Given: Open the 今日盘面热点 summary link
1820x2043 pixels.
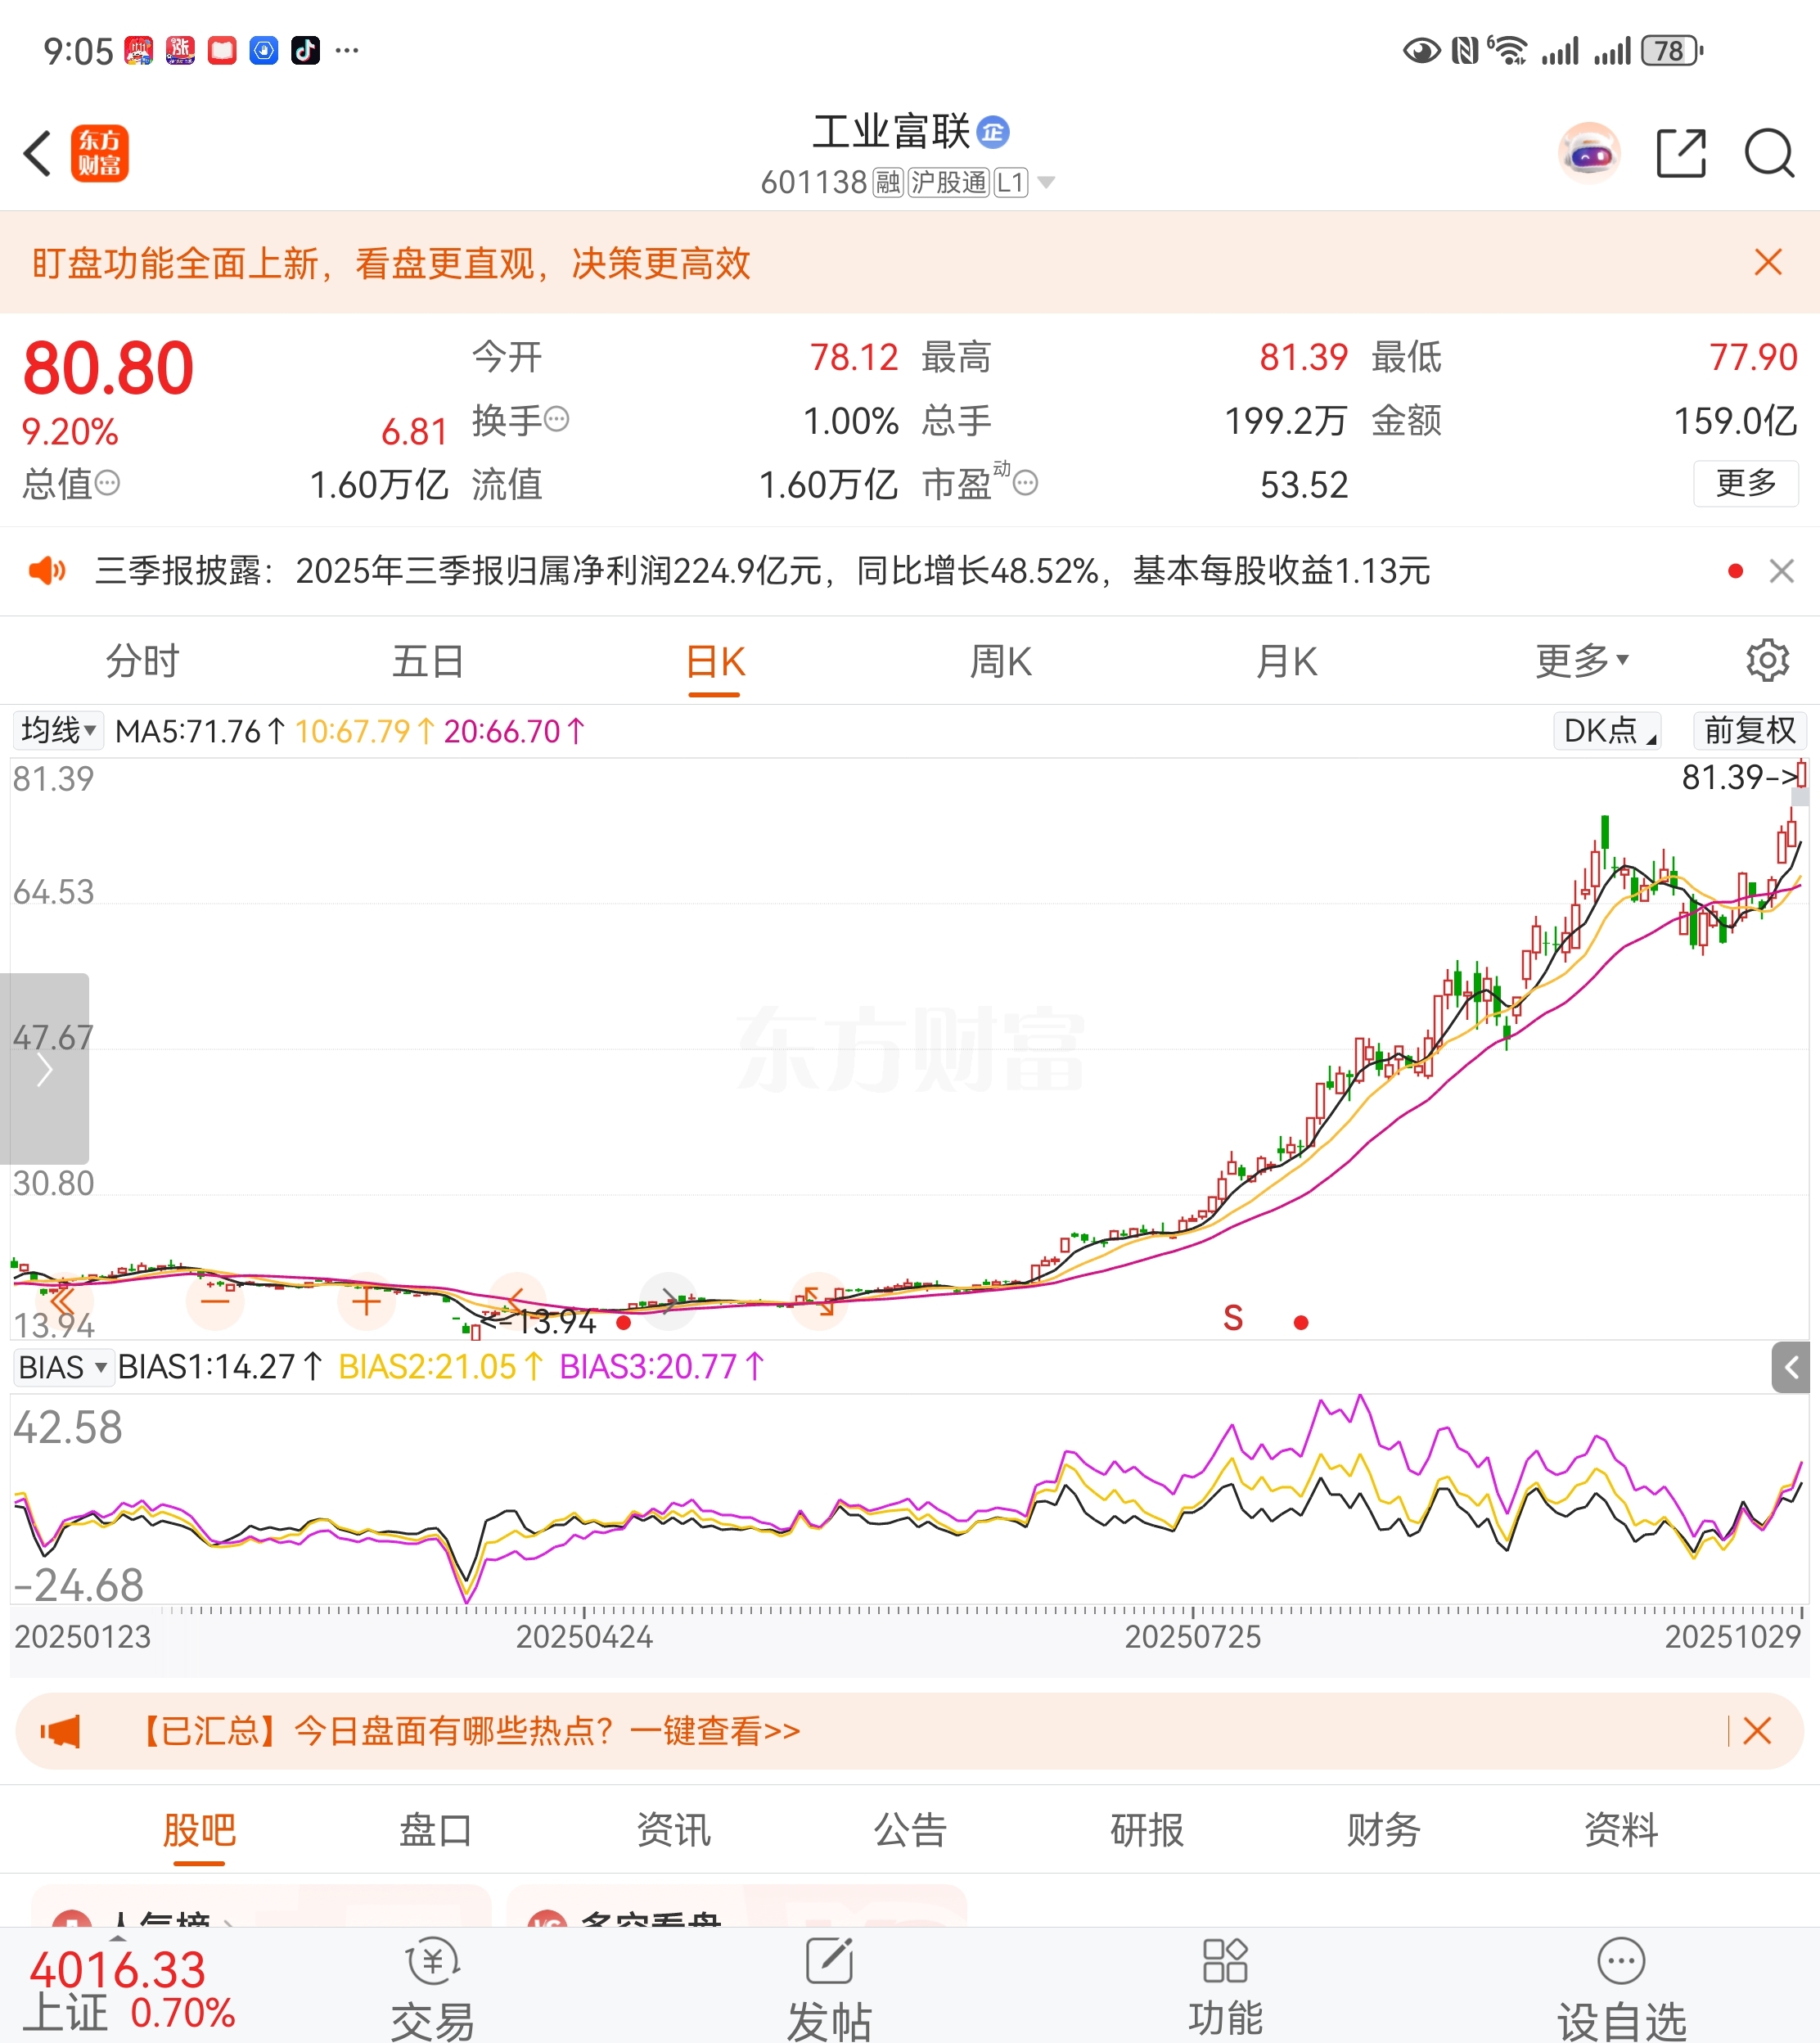Looking at the screenshot, I should point(470,1731).
